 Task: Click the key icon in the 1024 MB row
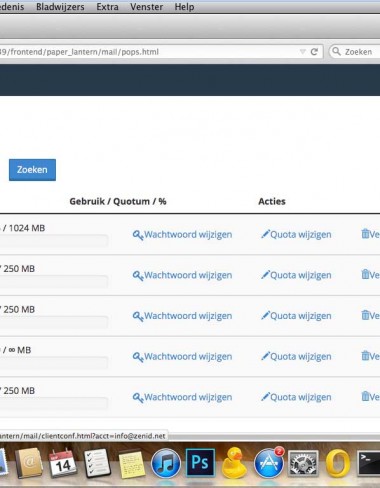click(x=138, y=235)
